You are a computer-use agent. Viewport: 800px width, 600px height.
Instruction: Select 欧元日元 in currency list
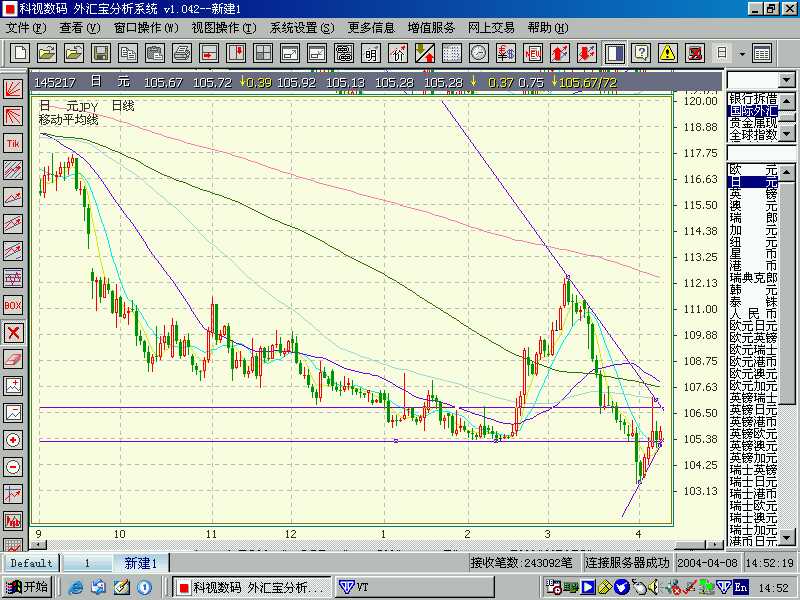click(x=753, y=326)
